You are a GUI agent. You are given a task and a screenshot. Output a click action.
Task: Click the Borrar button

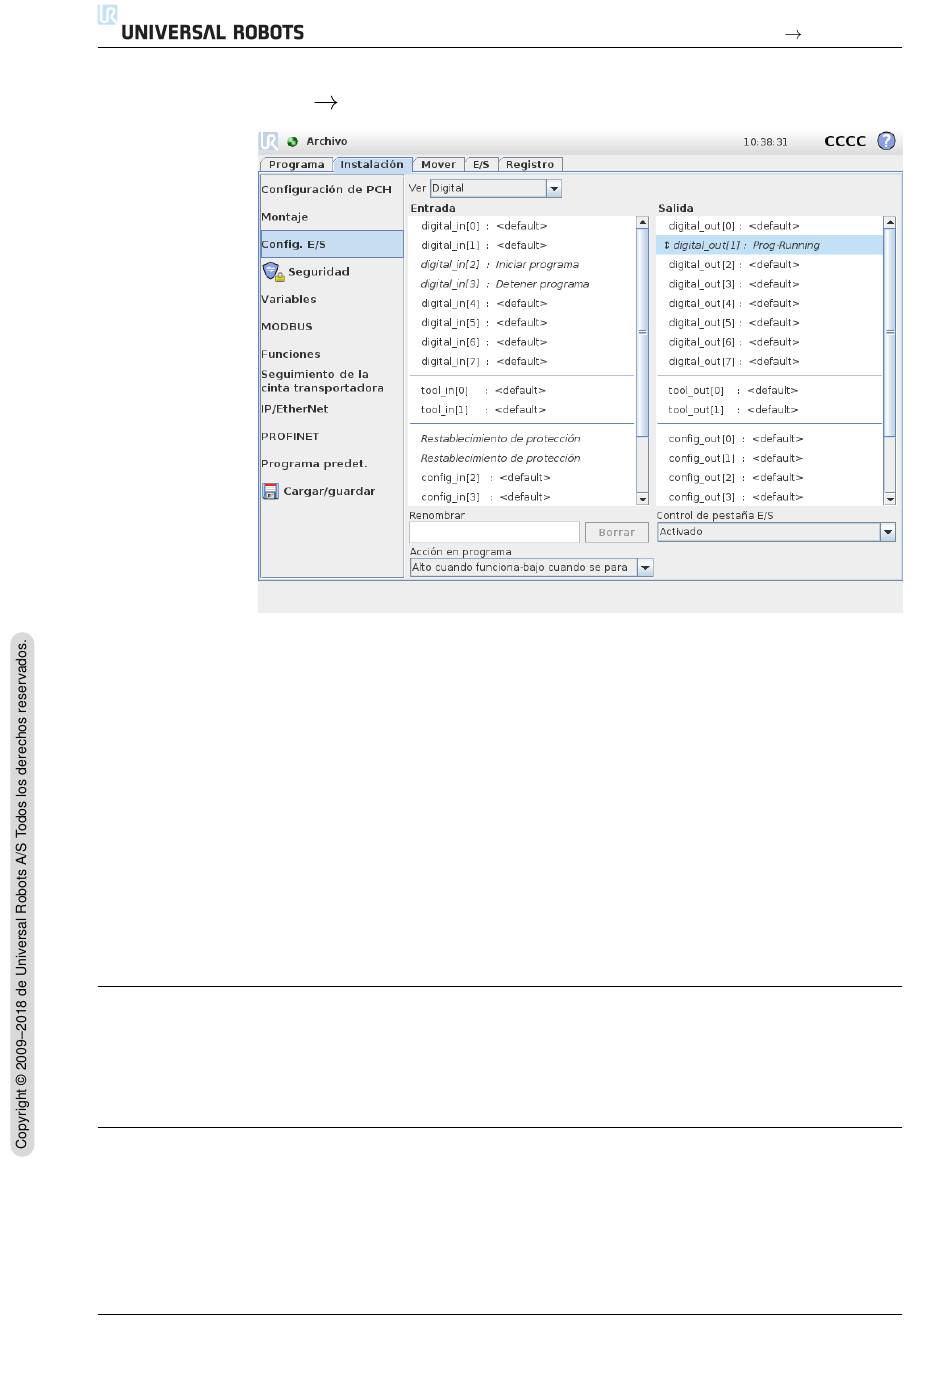(616, 533)
